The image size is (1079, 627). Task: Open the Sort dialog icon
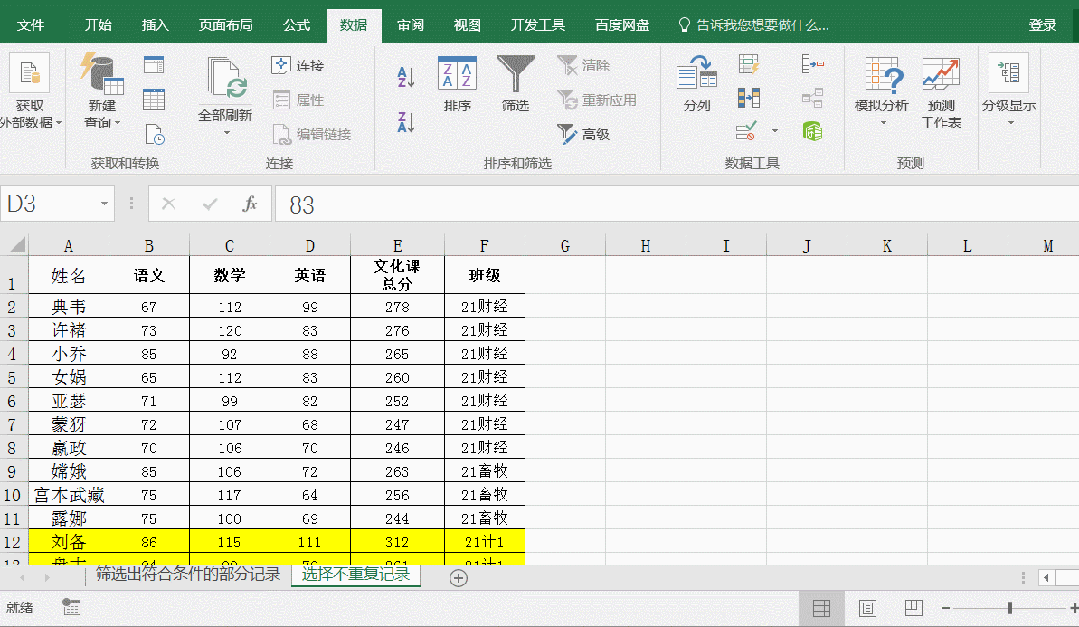(x=457, y=74)
